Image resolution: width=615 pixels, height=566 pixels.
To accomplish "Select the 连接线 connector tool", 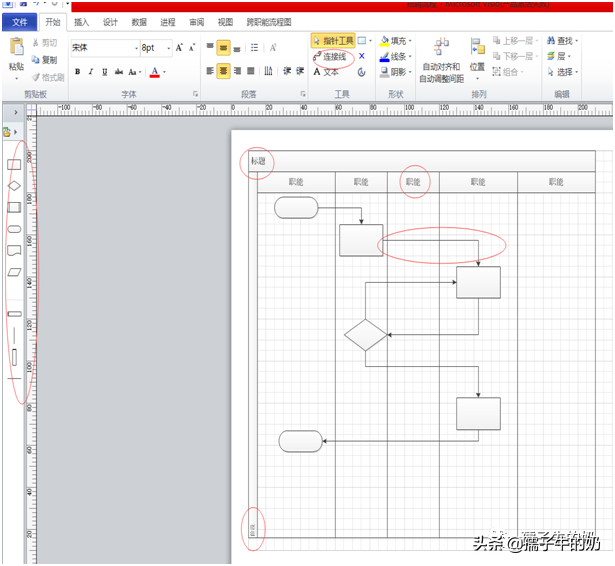I will [330, 57].
